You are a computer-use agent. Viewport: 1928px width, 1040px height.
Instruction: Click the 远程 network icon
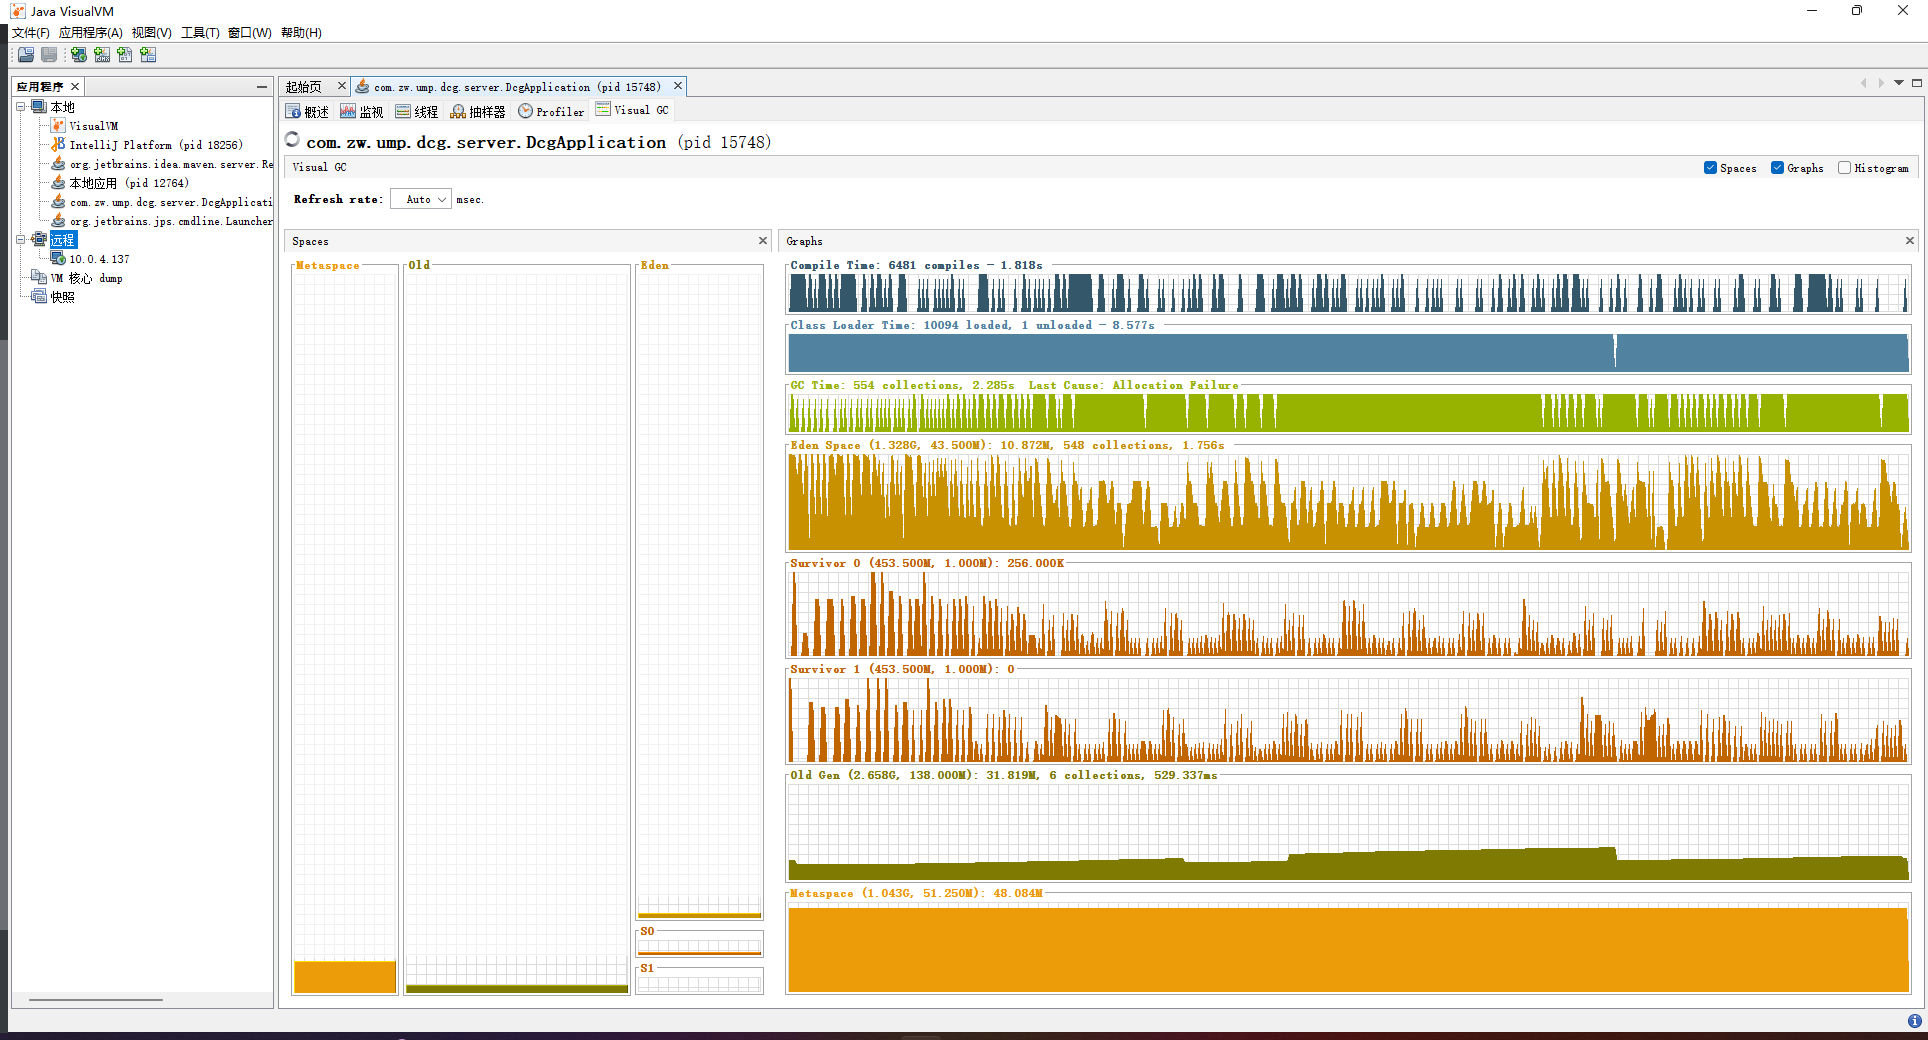coord(39,240)
